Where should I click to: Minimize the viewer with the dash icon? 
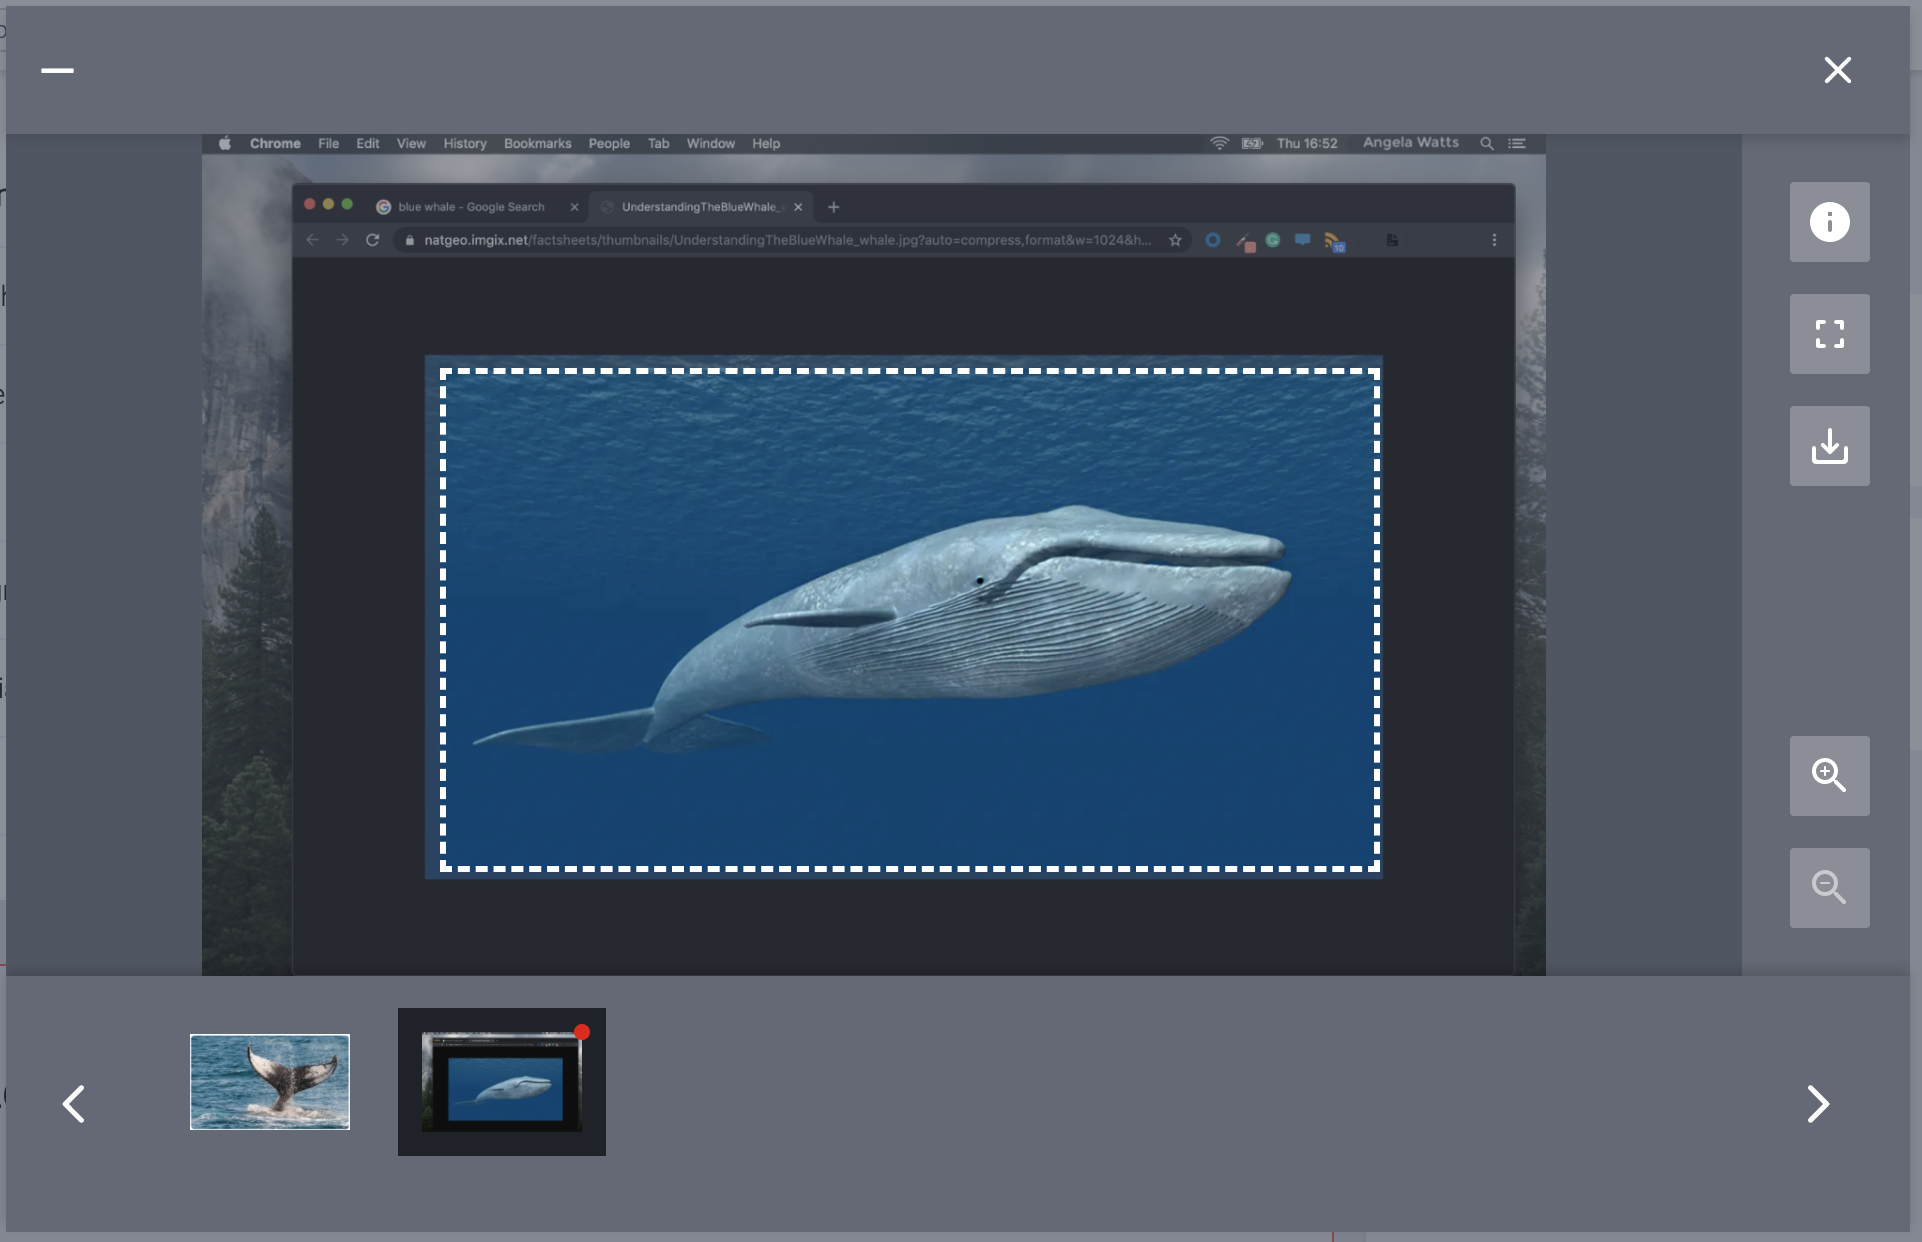[57, 70]
